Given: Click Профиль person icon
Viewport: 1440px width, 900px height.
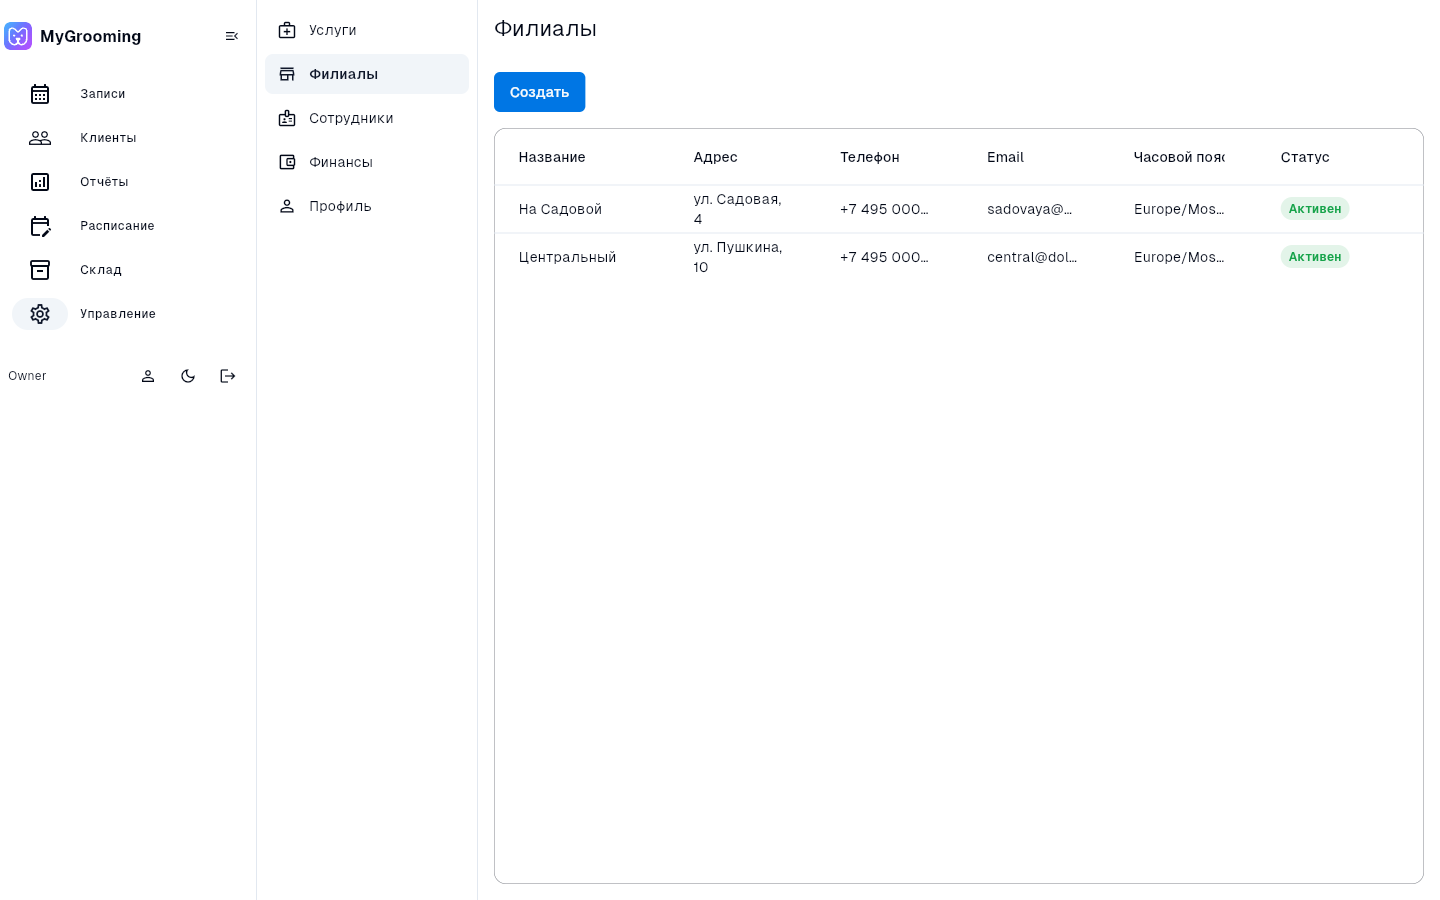Looking at the screenshot, I should [x=287, y=206].
